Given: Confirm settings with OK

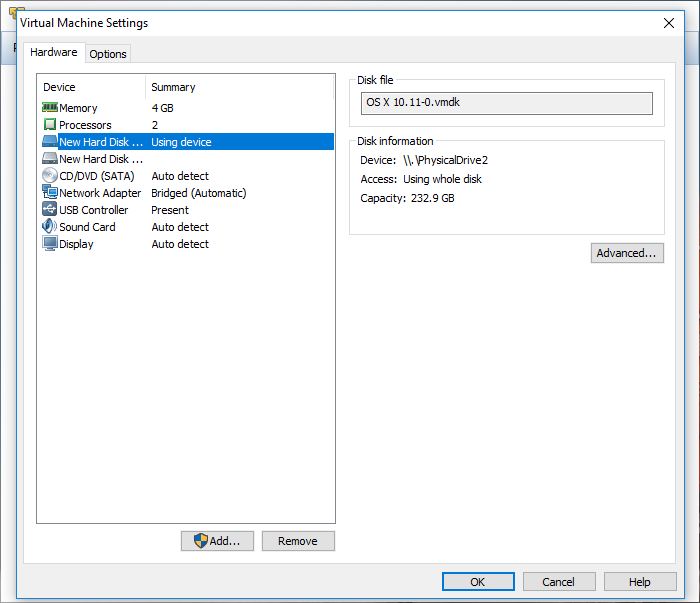Looking at the screenshot, I should [478, 582].
